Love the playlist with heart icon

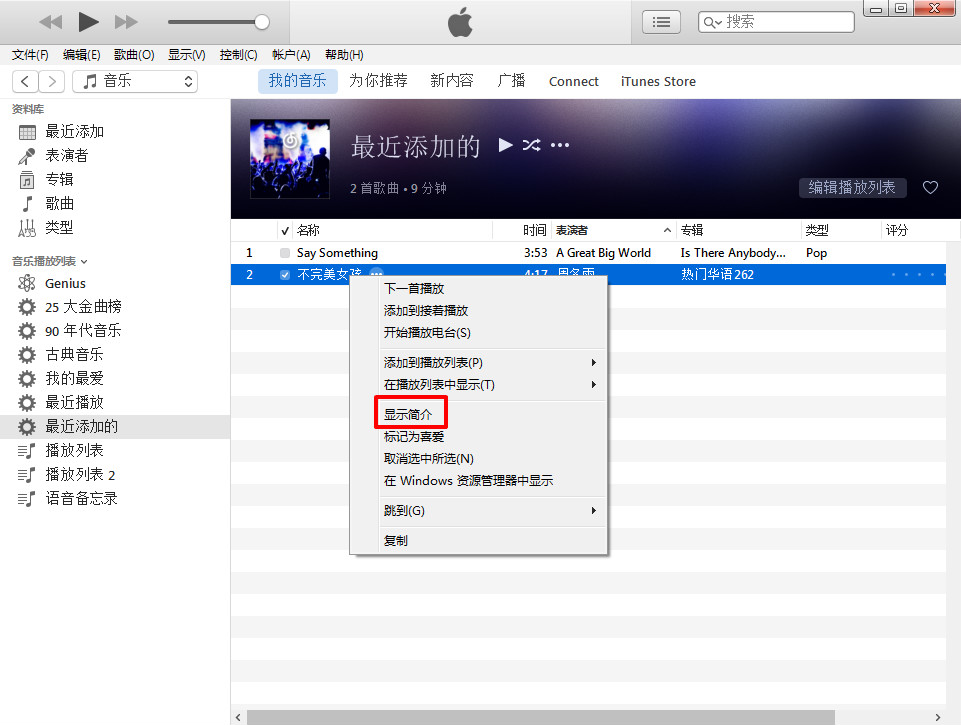[930, 188]
